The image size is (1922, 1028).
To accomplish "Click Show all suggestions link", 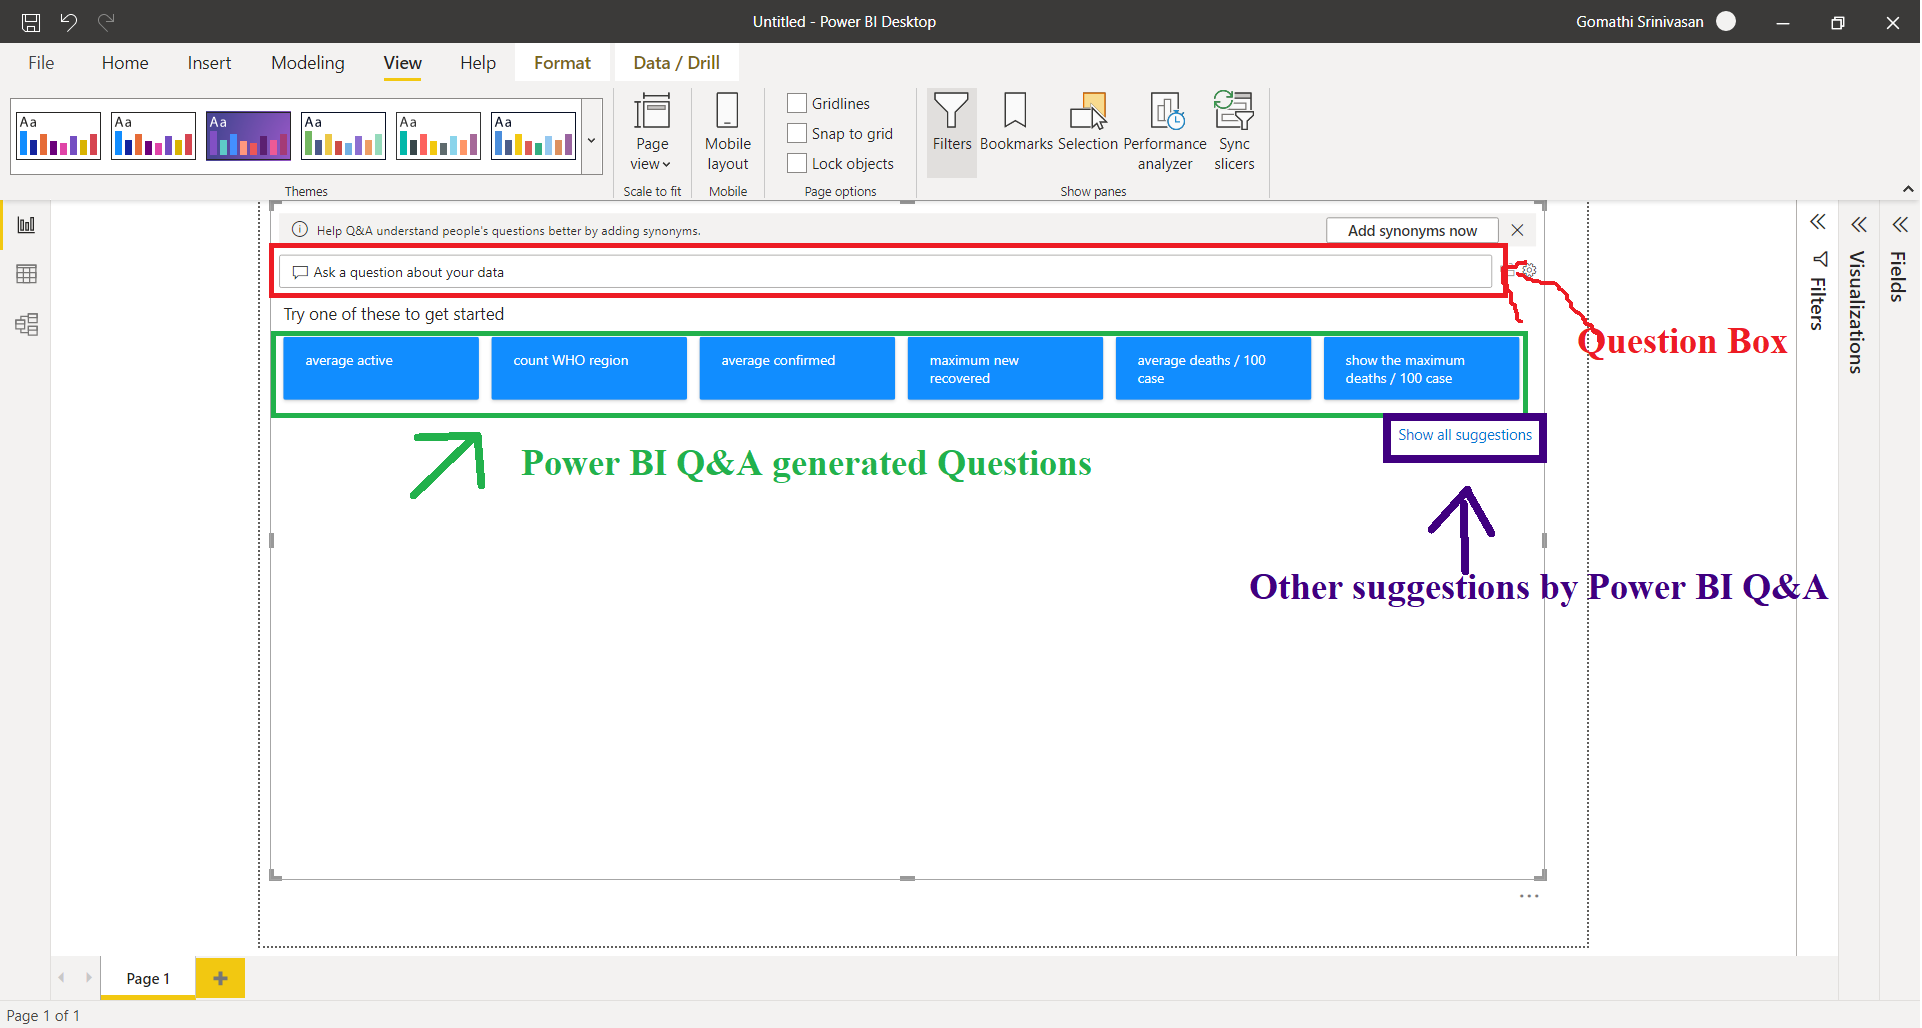I will click(x=1464, y=435).
